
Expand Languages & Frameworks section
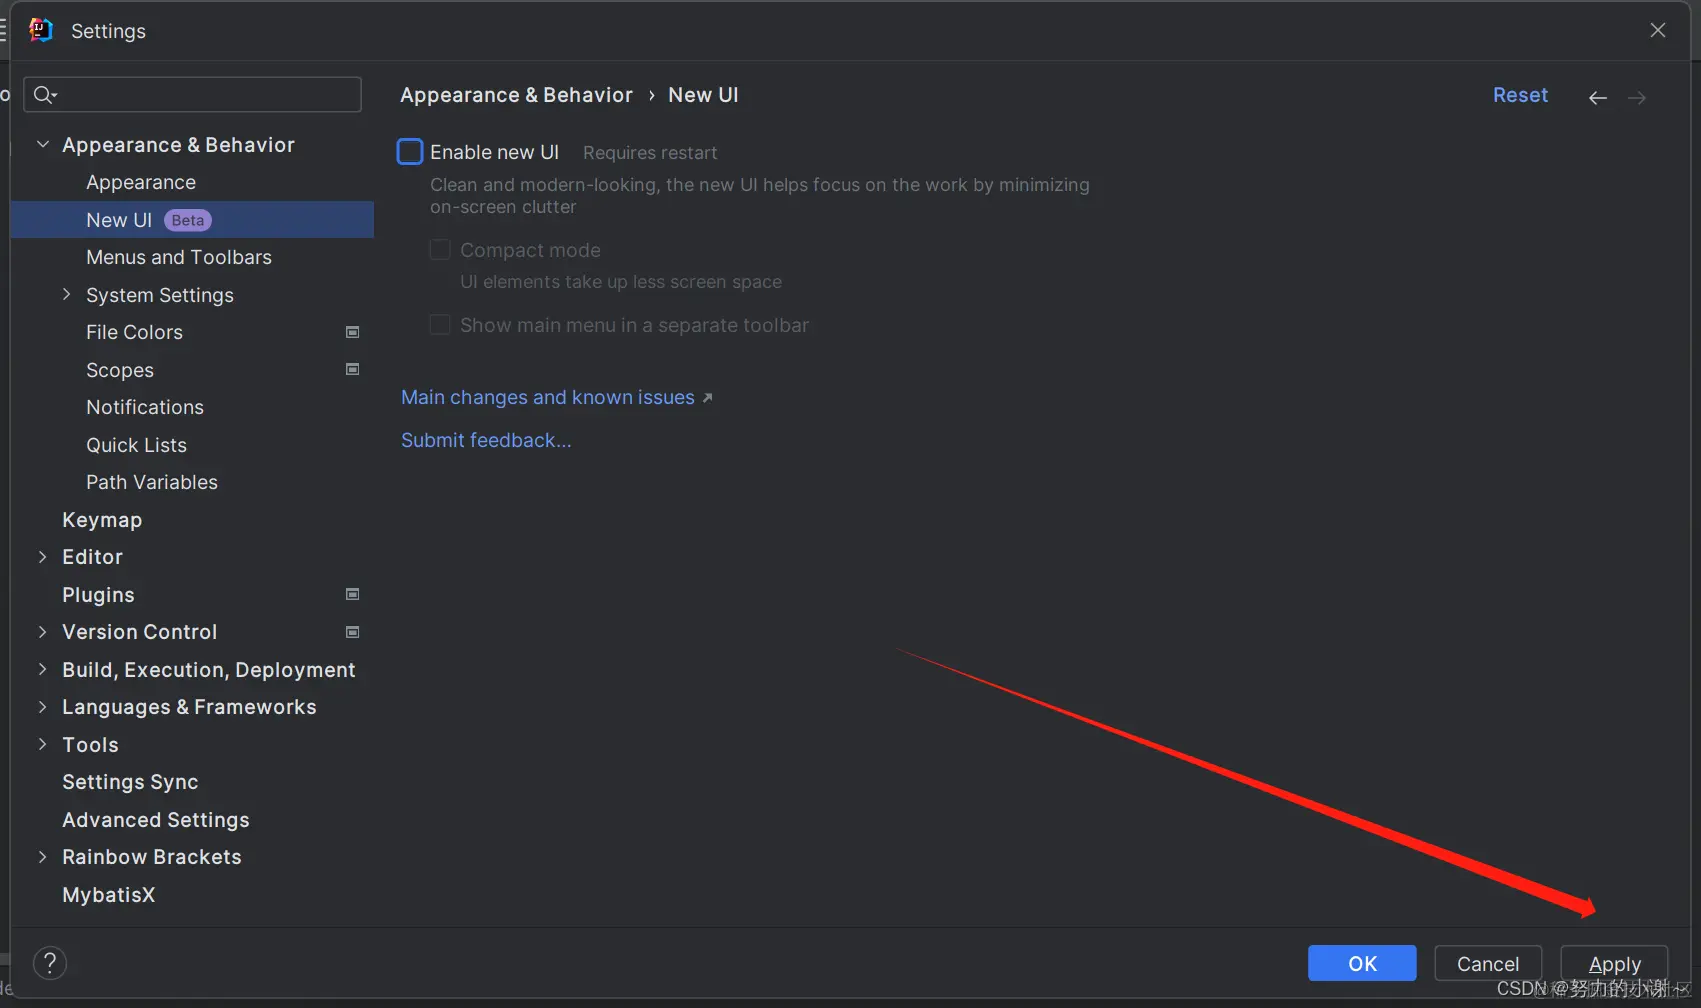(x=43, y=707)
